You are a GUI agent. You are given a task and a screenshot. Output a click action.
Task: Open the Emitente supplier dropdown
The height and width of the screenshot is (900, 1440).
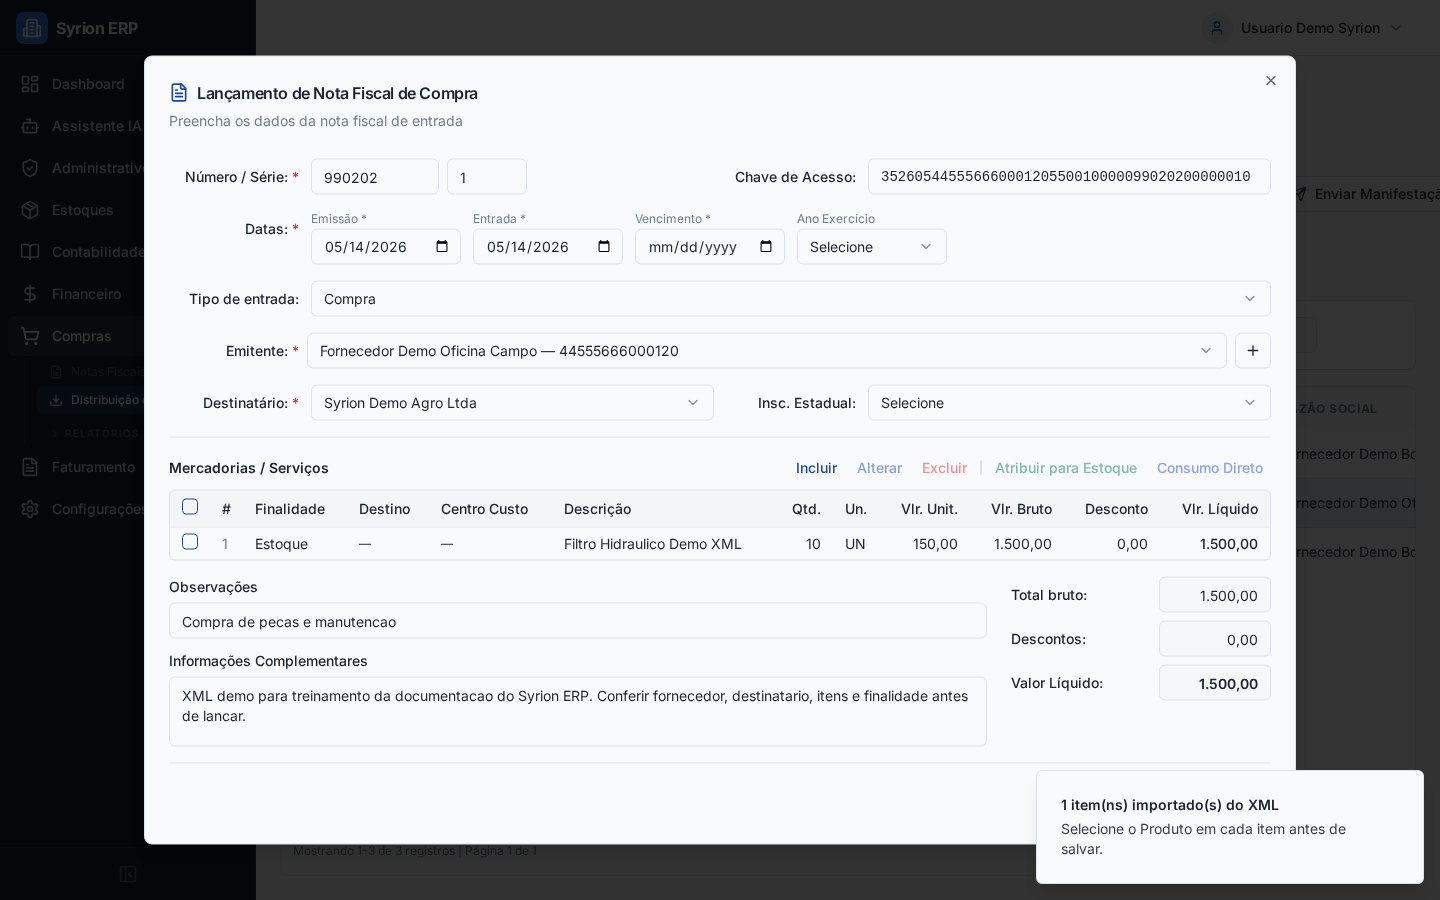pos(767,351)
